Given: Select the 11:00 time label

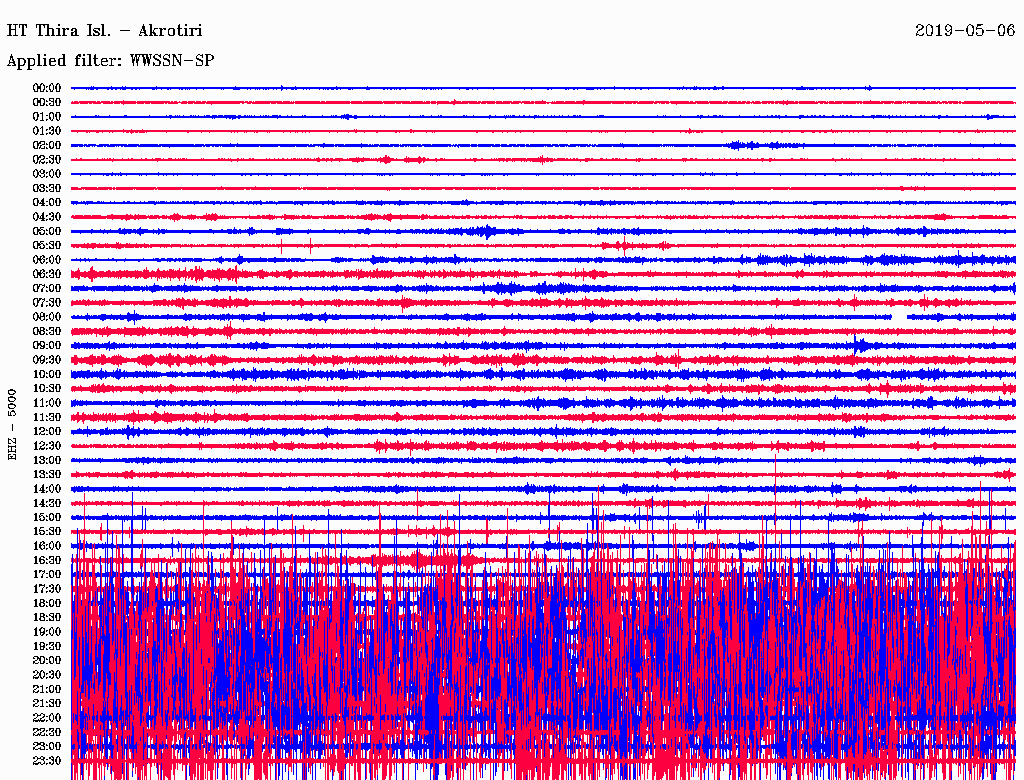Looking at the screenshot, I should click(x=47, y=403).
